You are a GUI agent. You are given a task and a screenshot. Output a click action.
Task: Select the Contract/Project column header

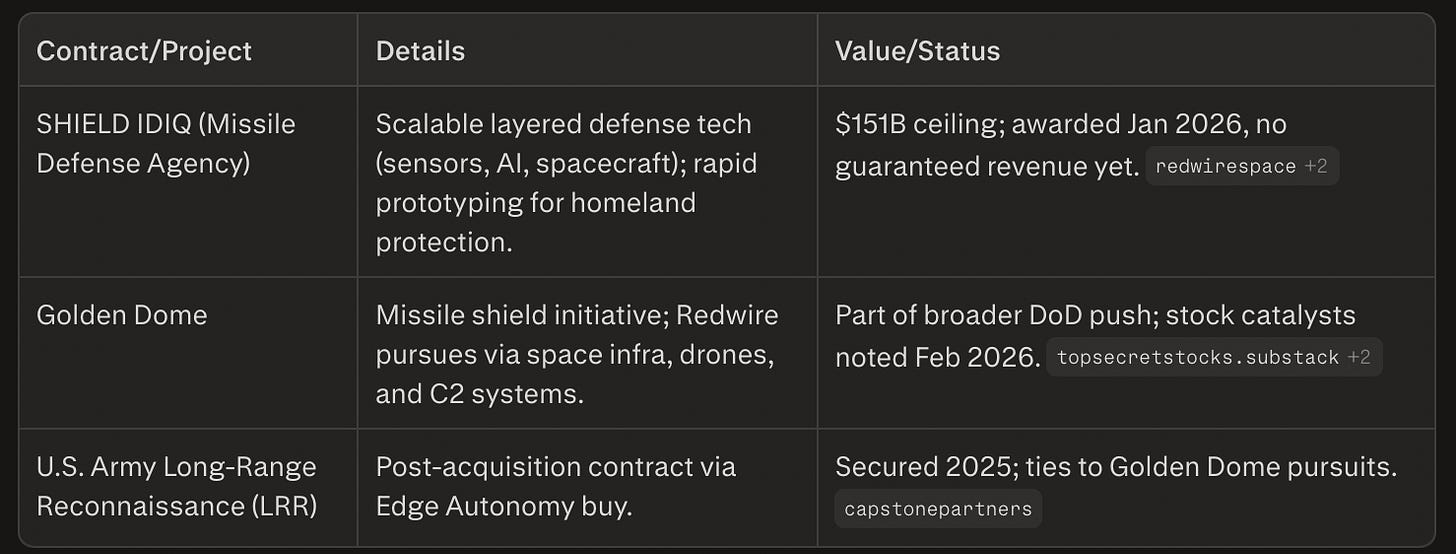144,51
